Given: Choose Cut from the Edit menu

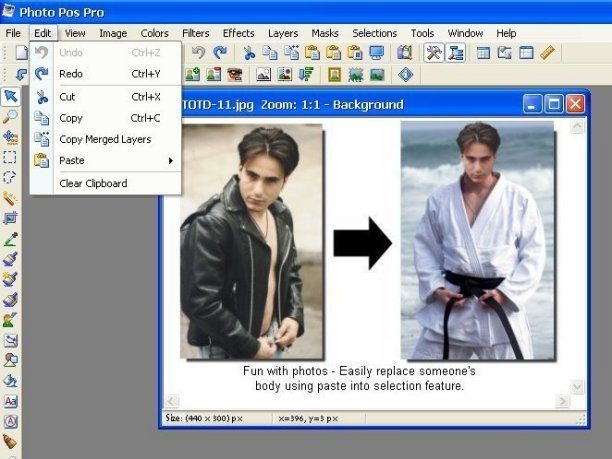Looking at the screenshot, I should [105, 97].
